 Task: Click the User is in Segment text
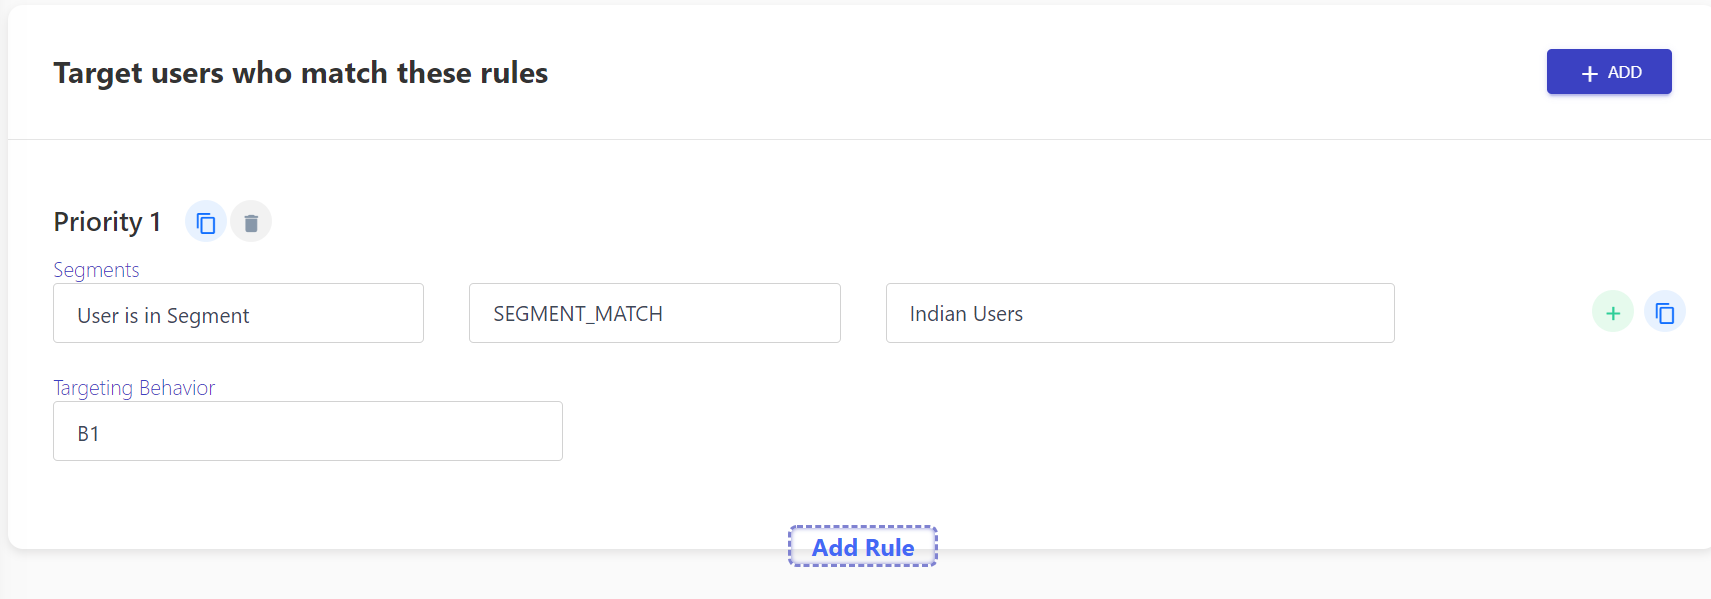(163, 316)
